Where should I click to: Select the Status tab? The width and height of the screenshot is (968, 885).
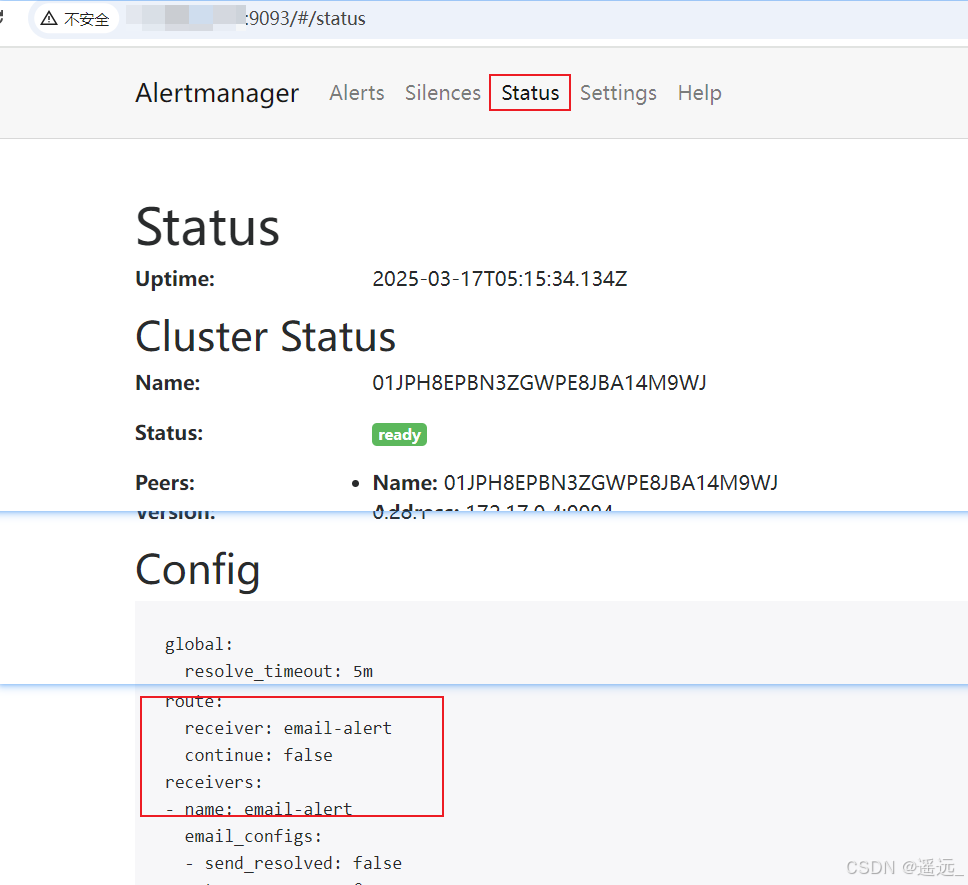530,93
